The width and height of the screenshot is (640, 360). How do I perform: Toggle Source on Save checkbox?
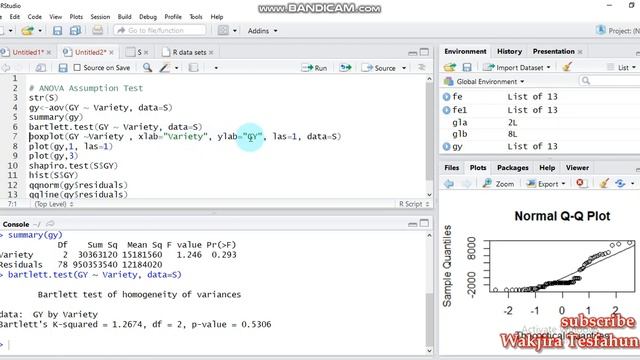pos(77,68)
